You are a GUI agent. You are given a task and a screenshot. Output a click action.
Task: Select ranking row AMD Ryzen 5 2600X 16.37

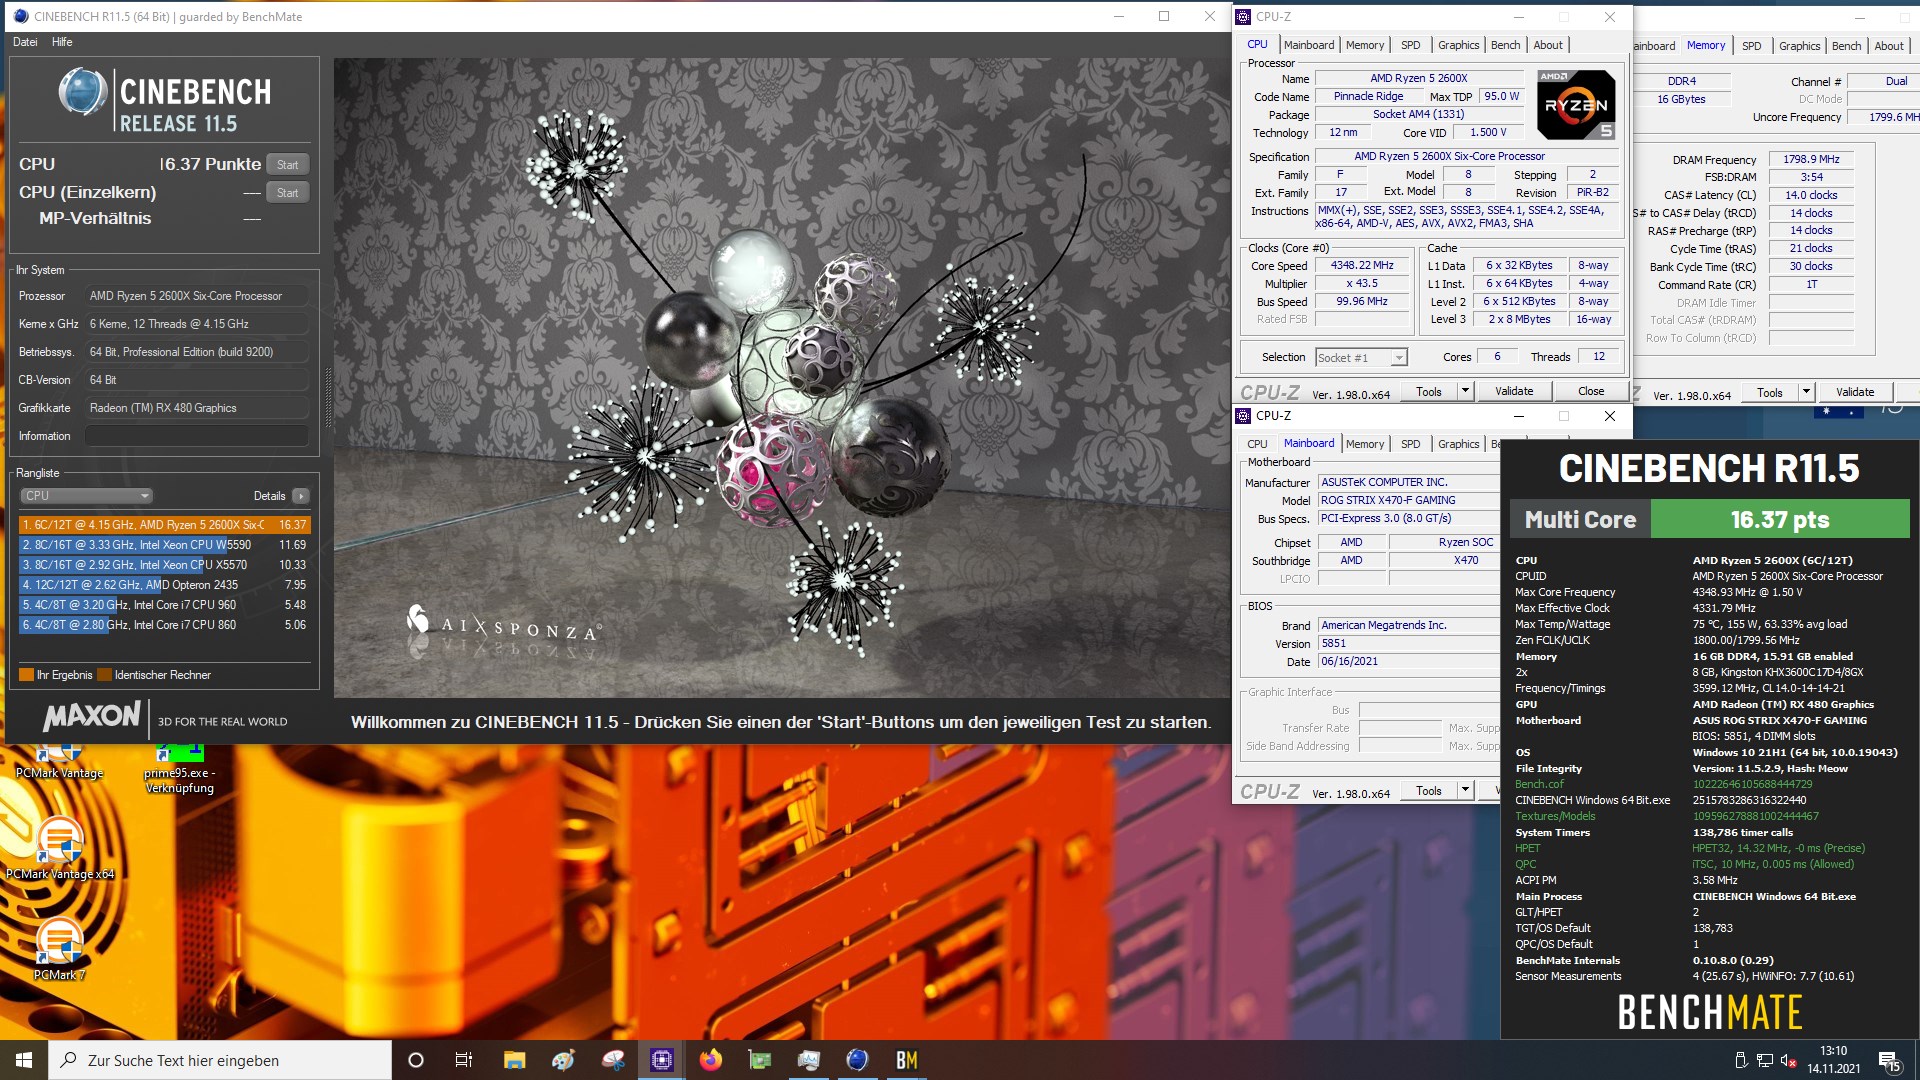(165, 525)
